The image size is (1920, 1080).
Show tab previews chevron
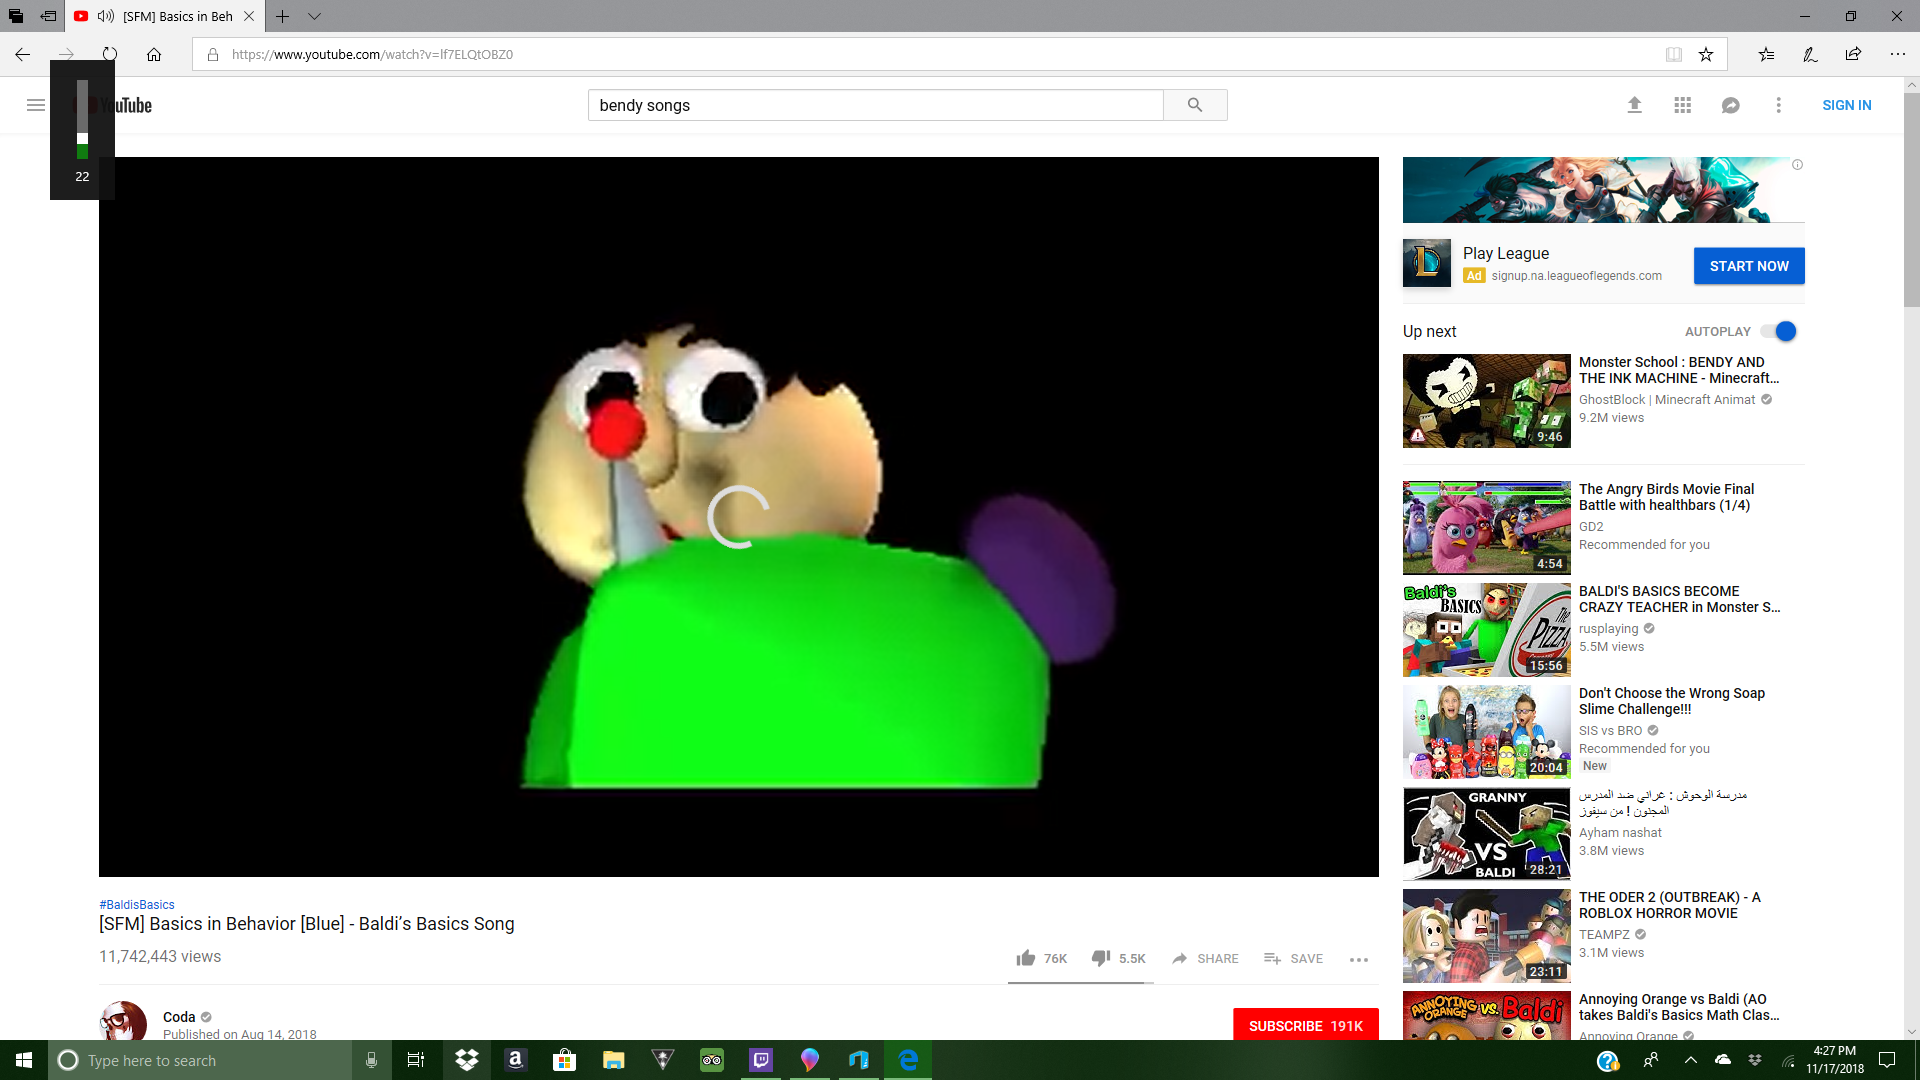tap(314, 16)
